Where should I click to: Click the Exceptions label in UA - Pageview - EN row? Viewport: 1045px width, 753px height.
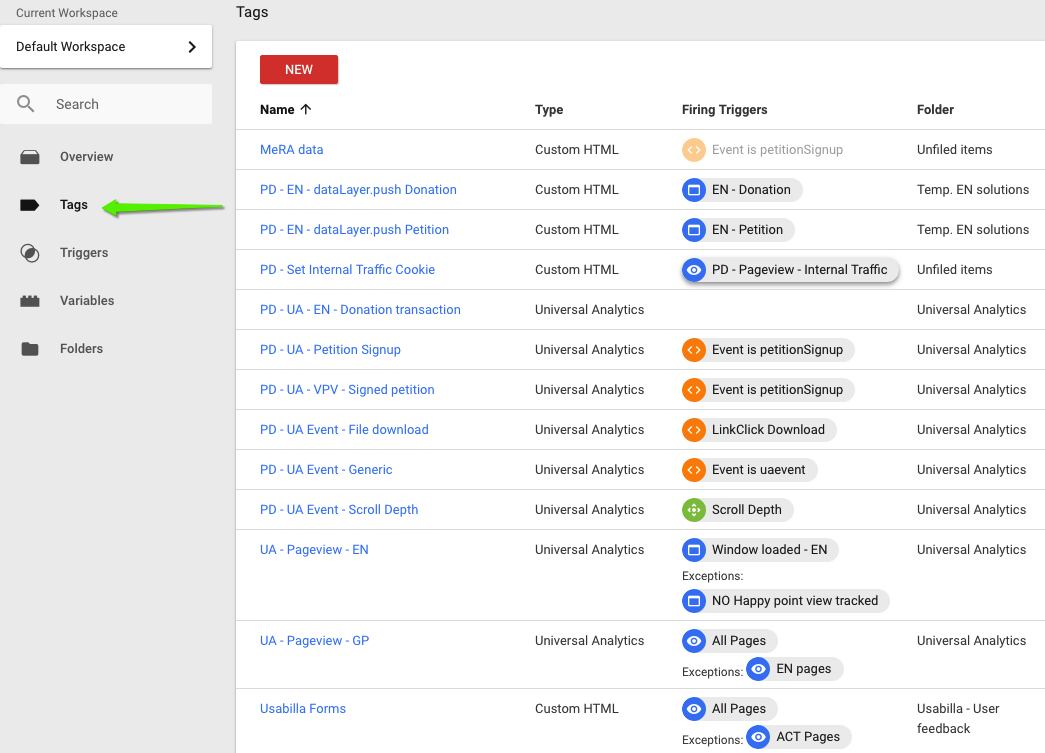(712, 576)
